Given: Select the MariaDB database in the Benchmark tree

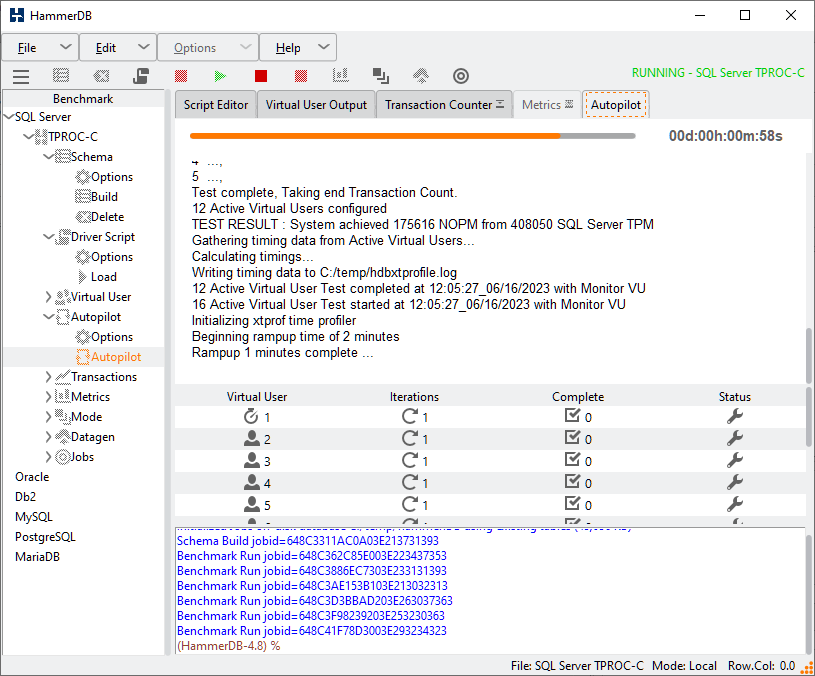Looking at the screenshot, I should [x=37, y=557].
